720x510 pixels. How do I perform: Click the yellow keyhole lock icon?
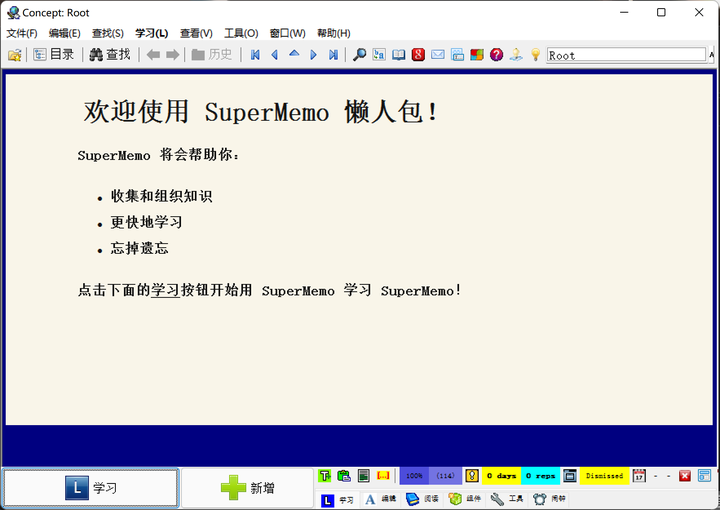(472, 476)
